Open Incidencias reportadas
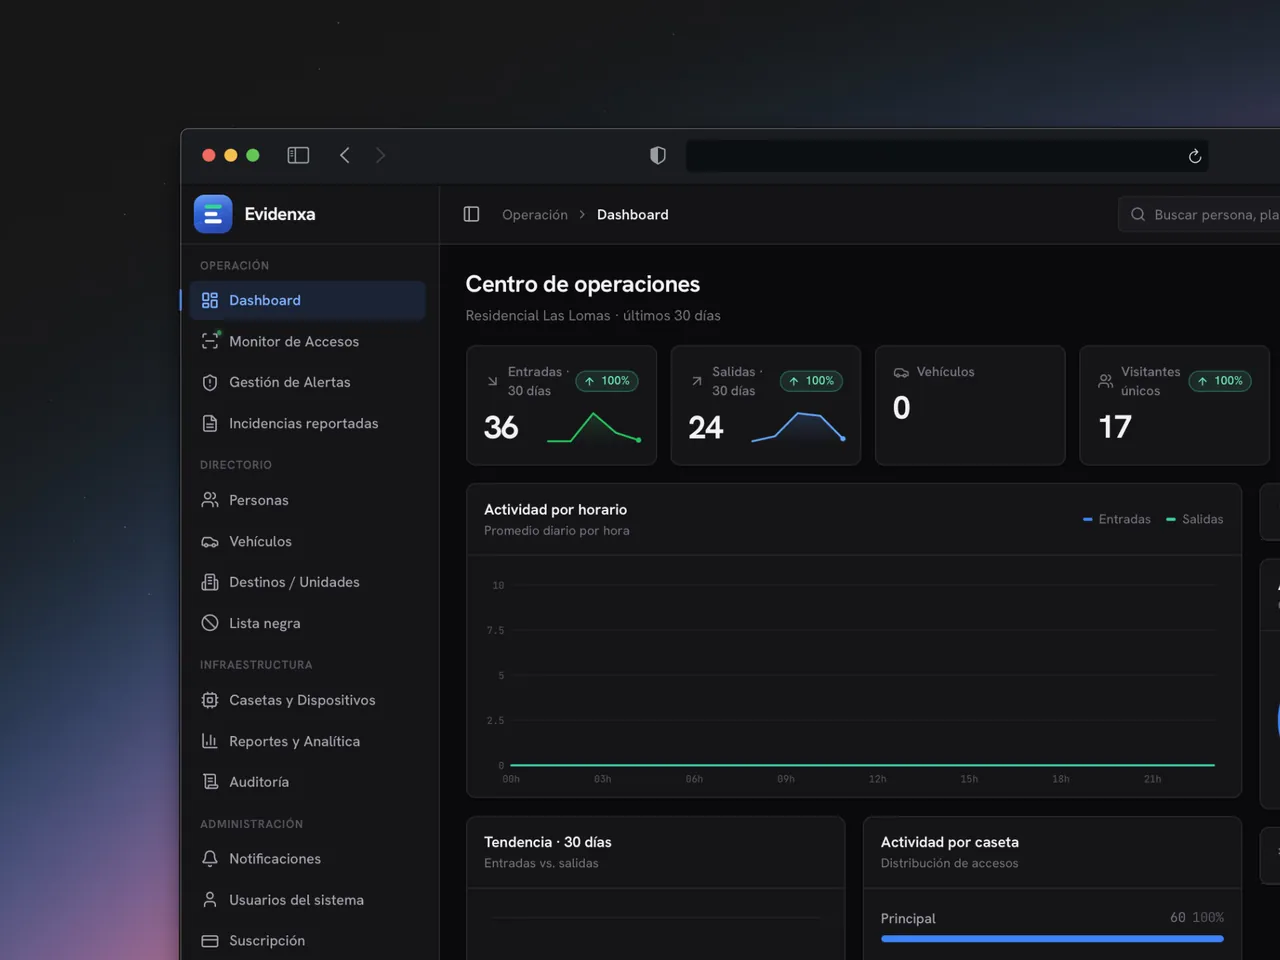Viewport: 1280px width, 960px height. (307, 423)
